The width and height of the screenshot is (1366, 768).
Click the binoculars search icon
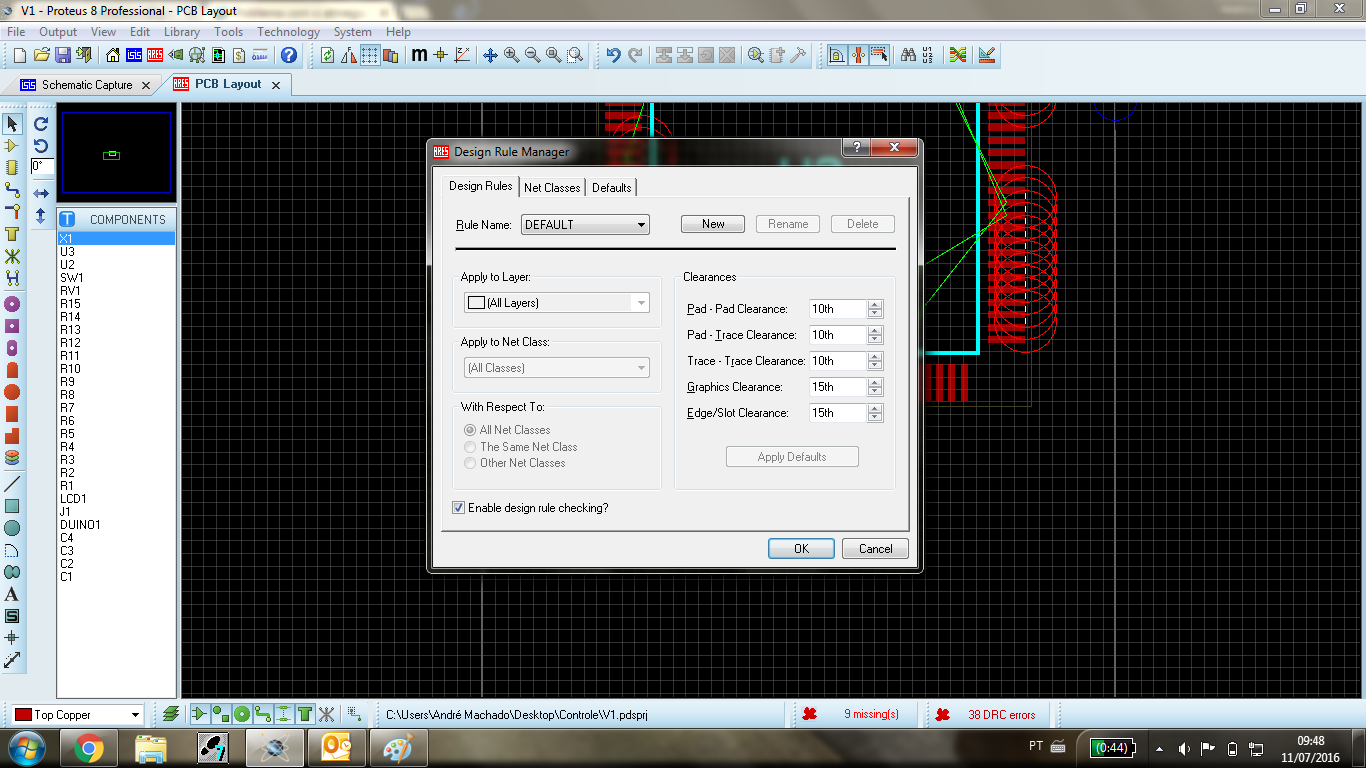click(x=908, y=55)
